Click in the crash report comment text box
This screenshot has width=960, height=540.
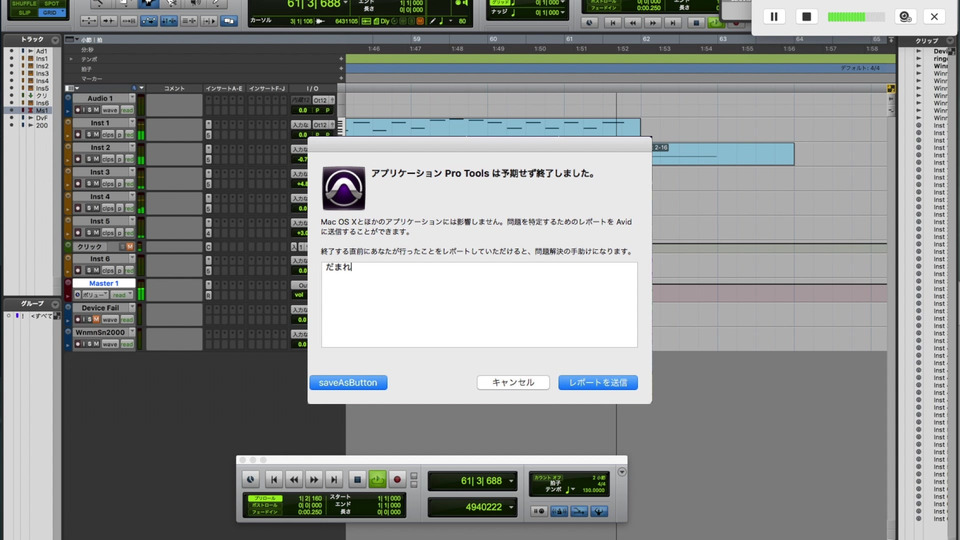[479, 304]
